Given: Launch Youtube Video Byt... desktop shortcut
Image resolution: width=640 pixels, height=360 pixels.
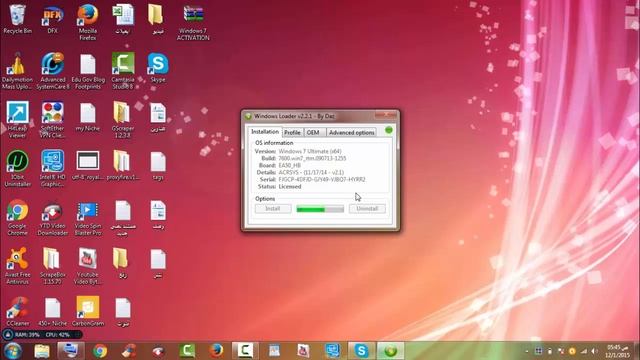Looking at the screenshot, I should click(87, 266).
